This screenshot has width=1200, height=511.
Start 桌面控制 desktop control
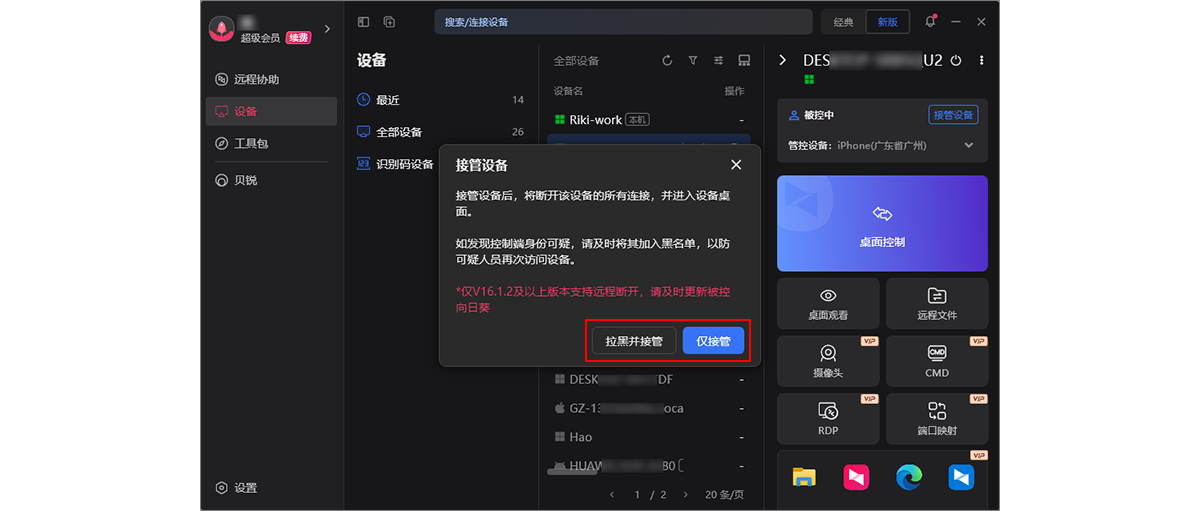(x=882, y=223)
